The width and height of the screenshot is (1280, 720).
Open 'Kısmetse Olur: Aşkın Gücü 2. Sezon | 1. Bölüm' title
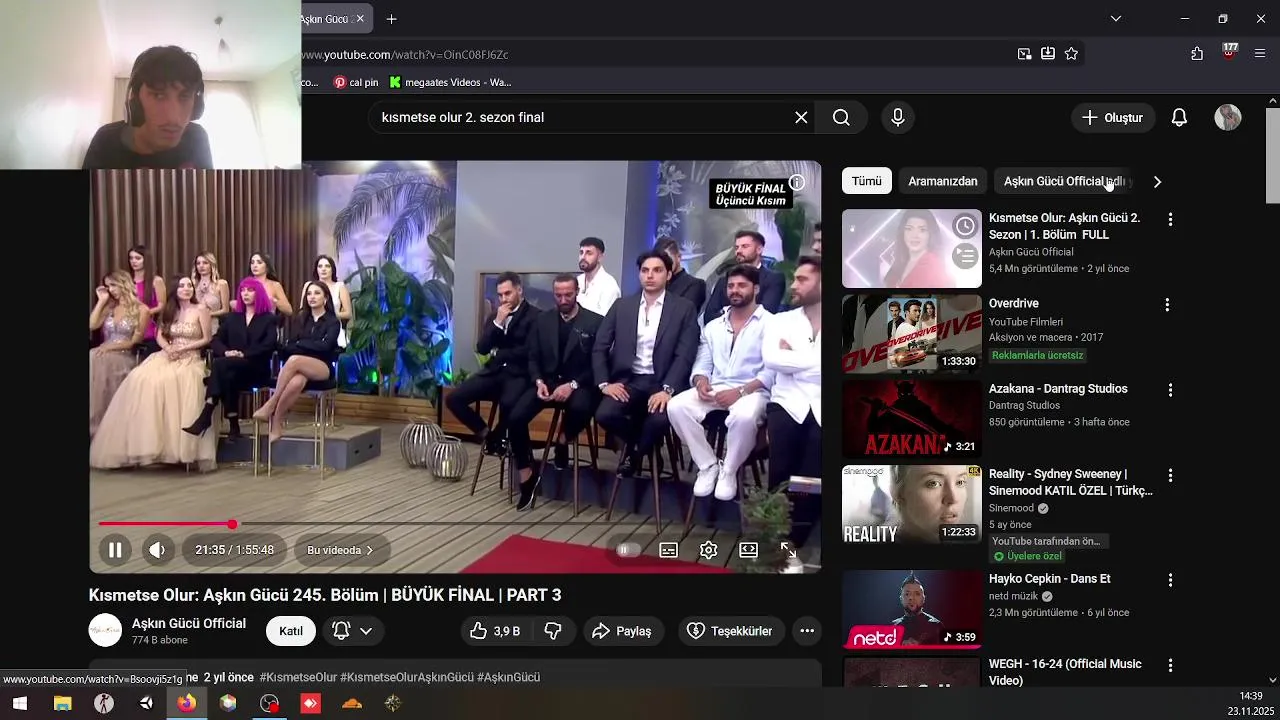pyautogui.click(x=1064, y=226)
